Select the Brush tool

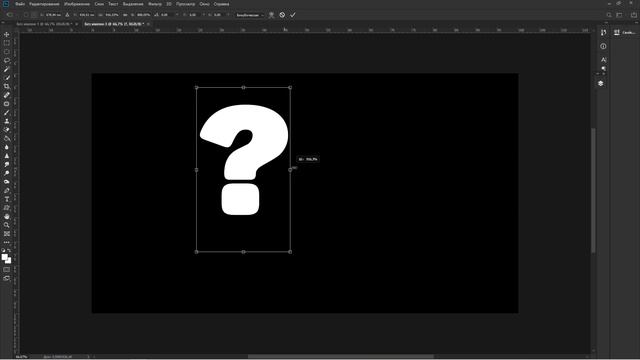[7, 112]
